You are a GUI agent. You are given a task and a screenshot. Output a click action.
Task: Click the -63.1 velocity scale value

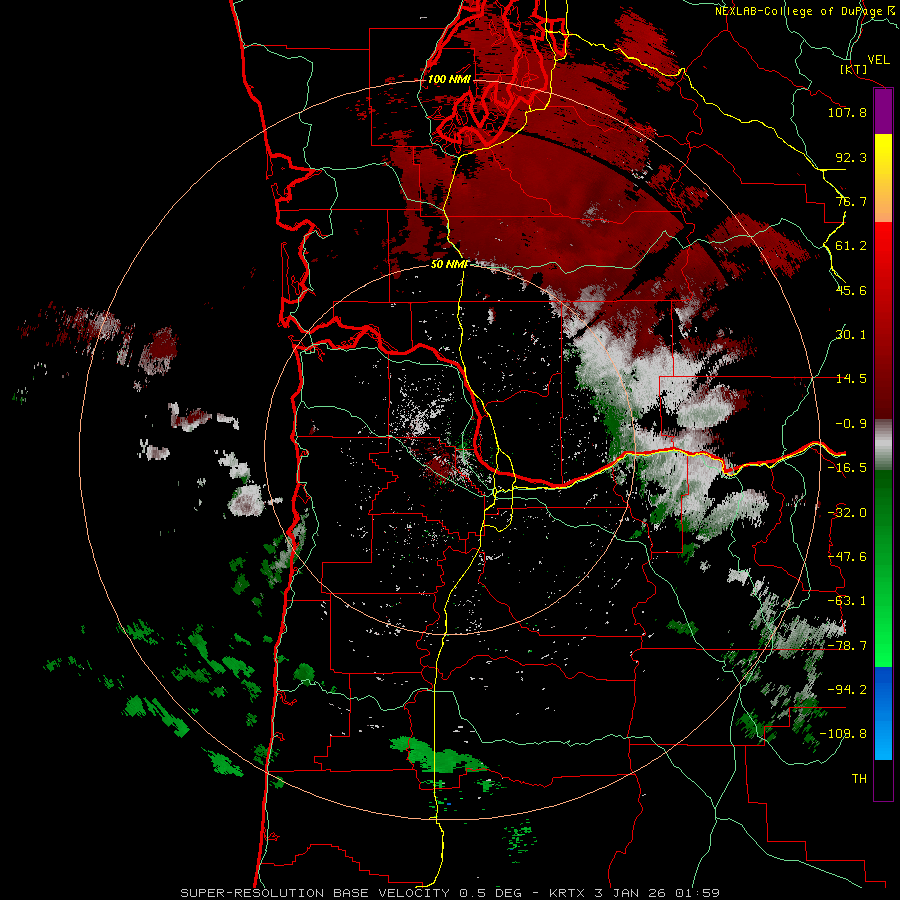pyautogui.click(x=847, y=601)
